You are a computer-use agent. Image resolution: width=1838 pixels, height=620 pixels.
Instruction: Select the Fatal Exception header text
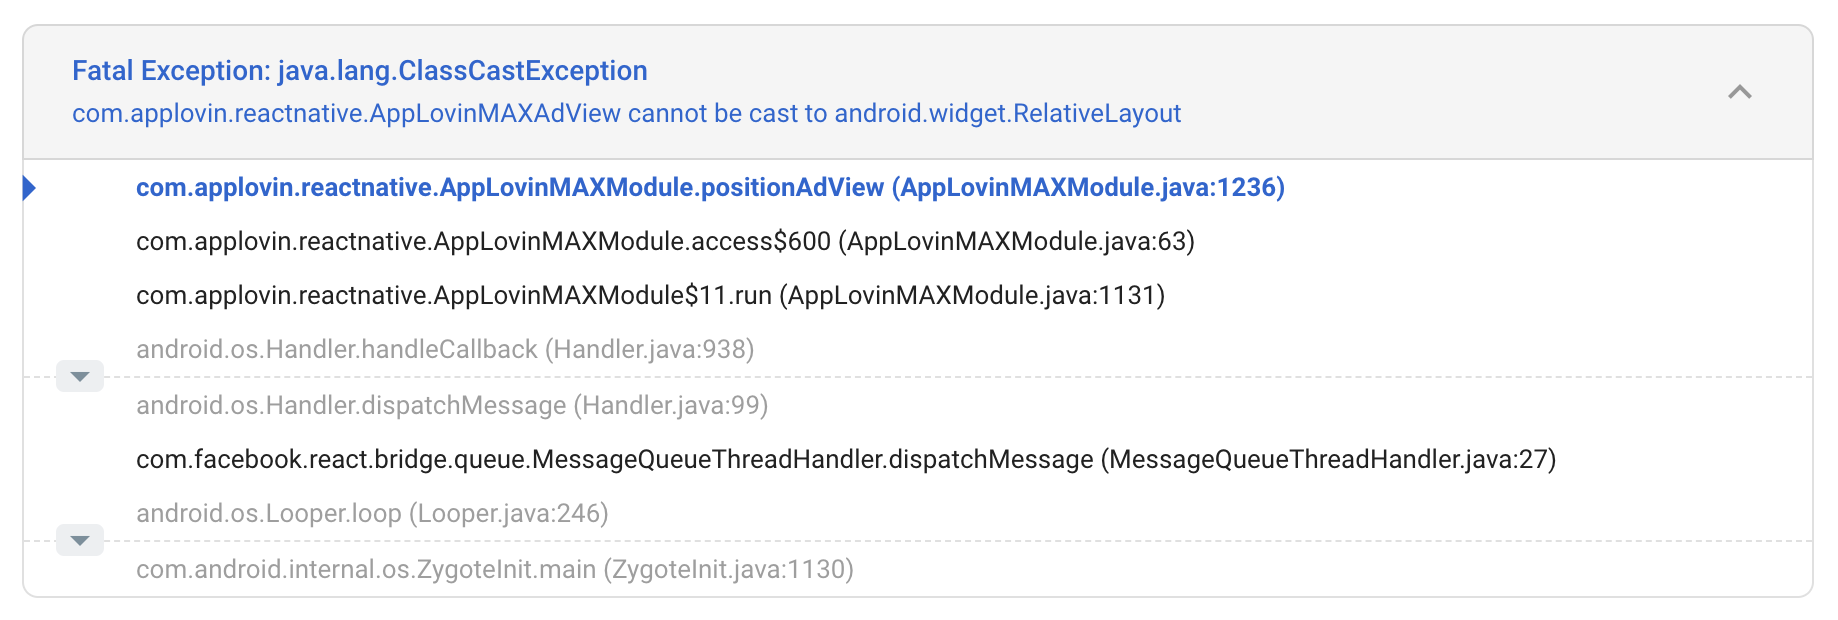click(x=358, y=70)
